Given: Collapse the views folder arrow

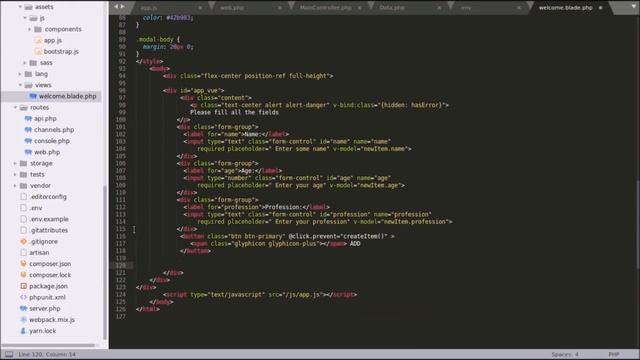Looking at the screenshot, I should 20,85.
